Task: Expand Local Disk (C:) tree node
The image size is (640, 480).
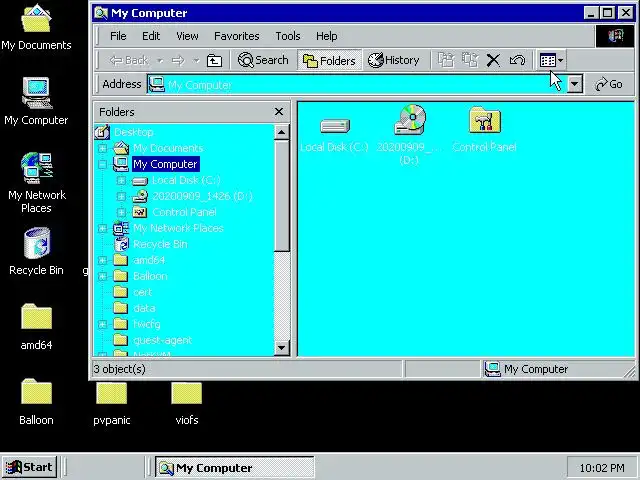Action: (121, 180)
